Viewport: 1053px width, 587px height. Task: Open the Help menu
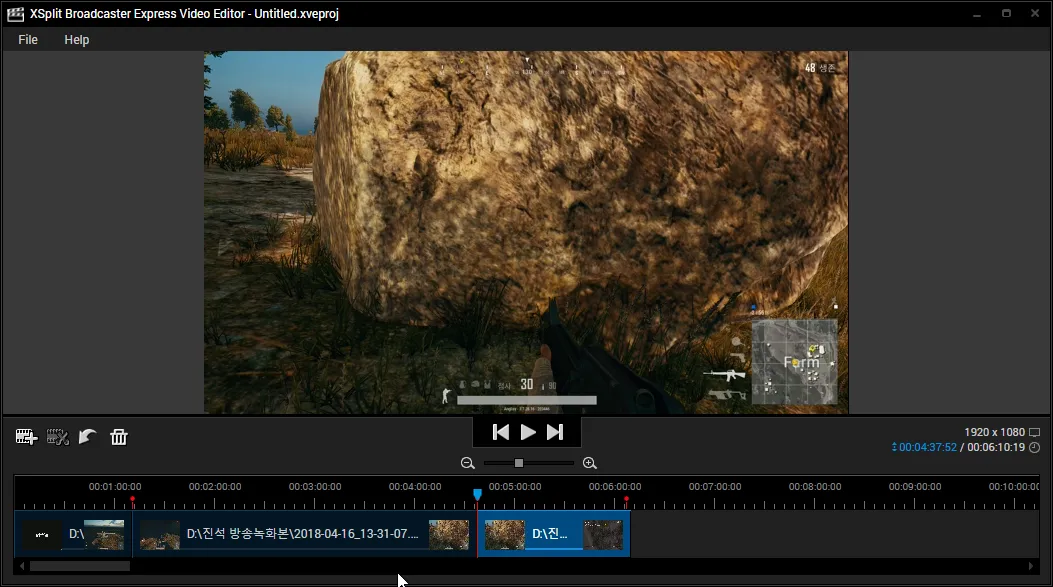(77, 40)
